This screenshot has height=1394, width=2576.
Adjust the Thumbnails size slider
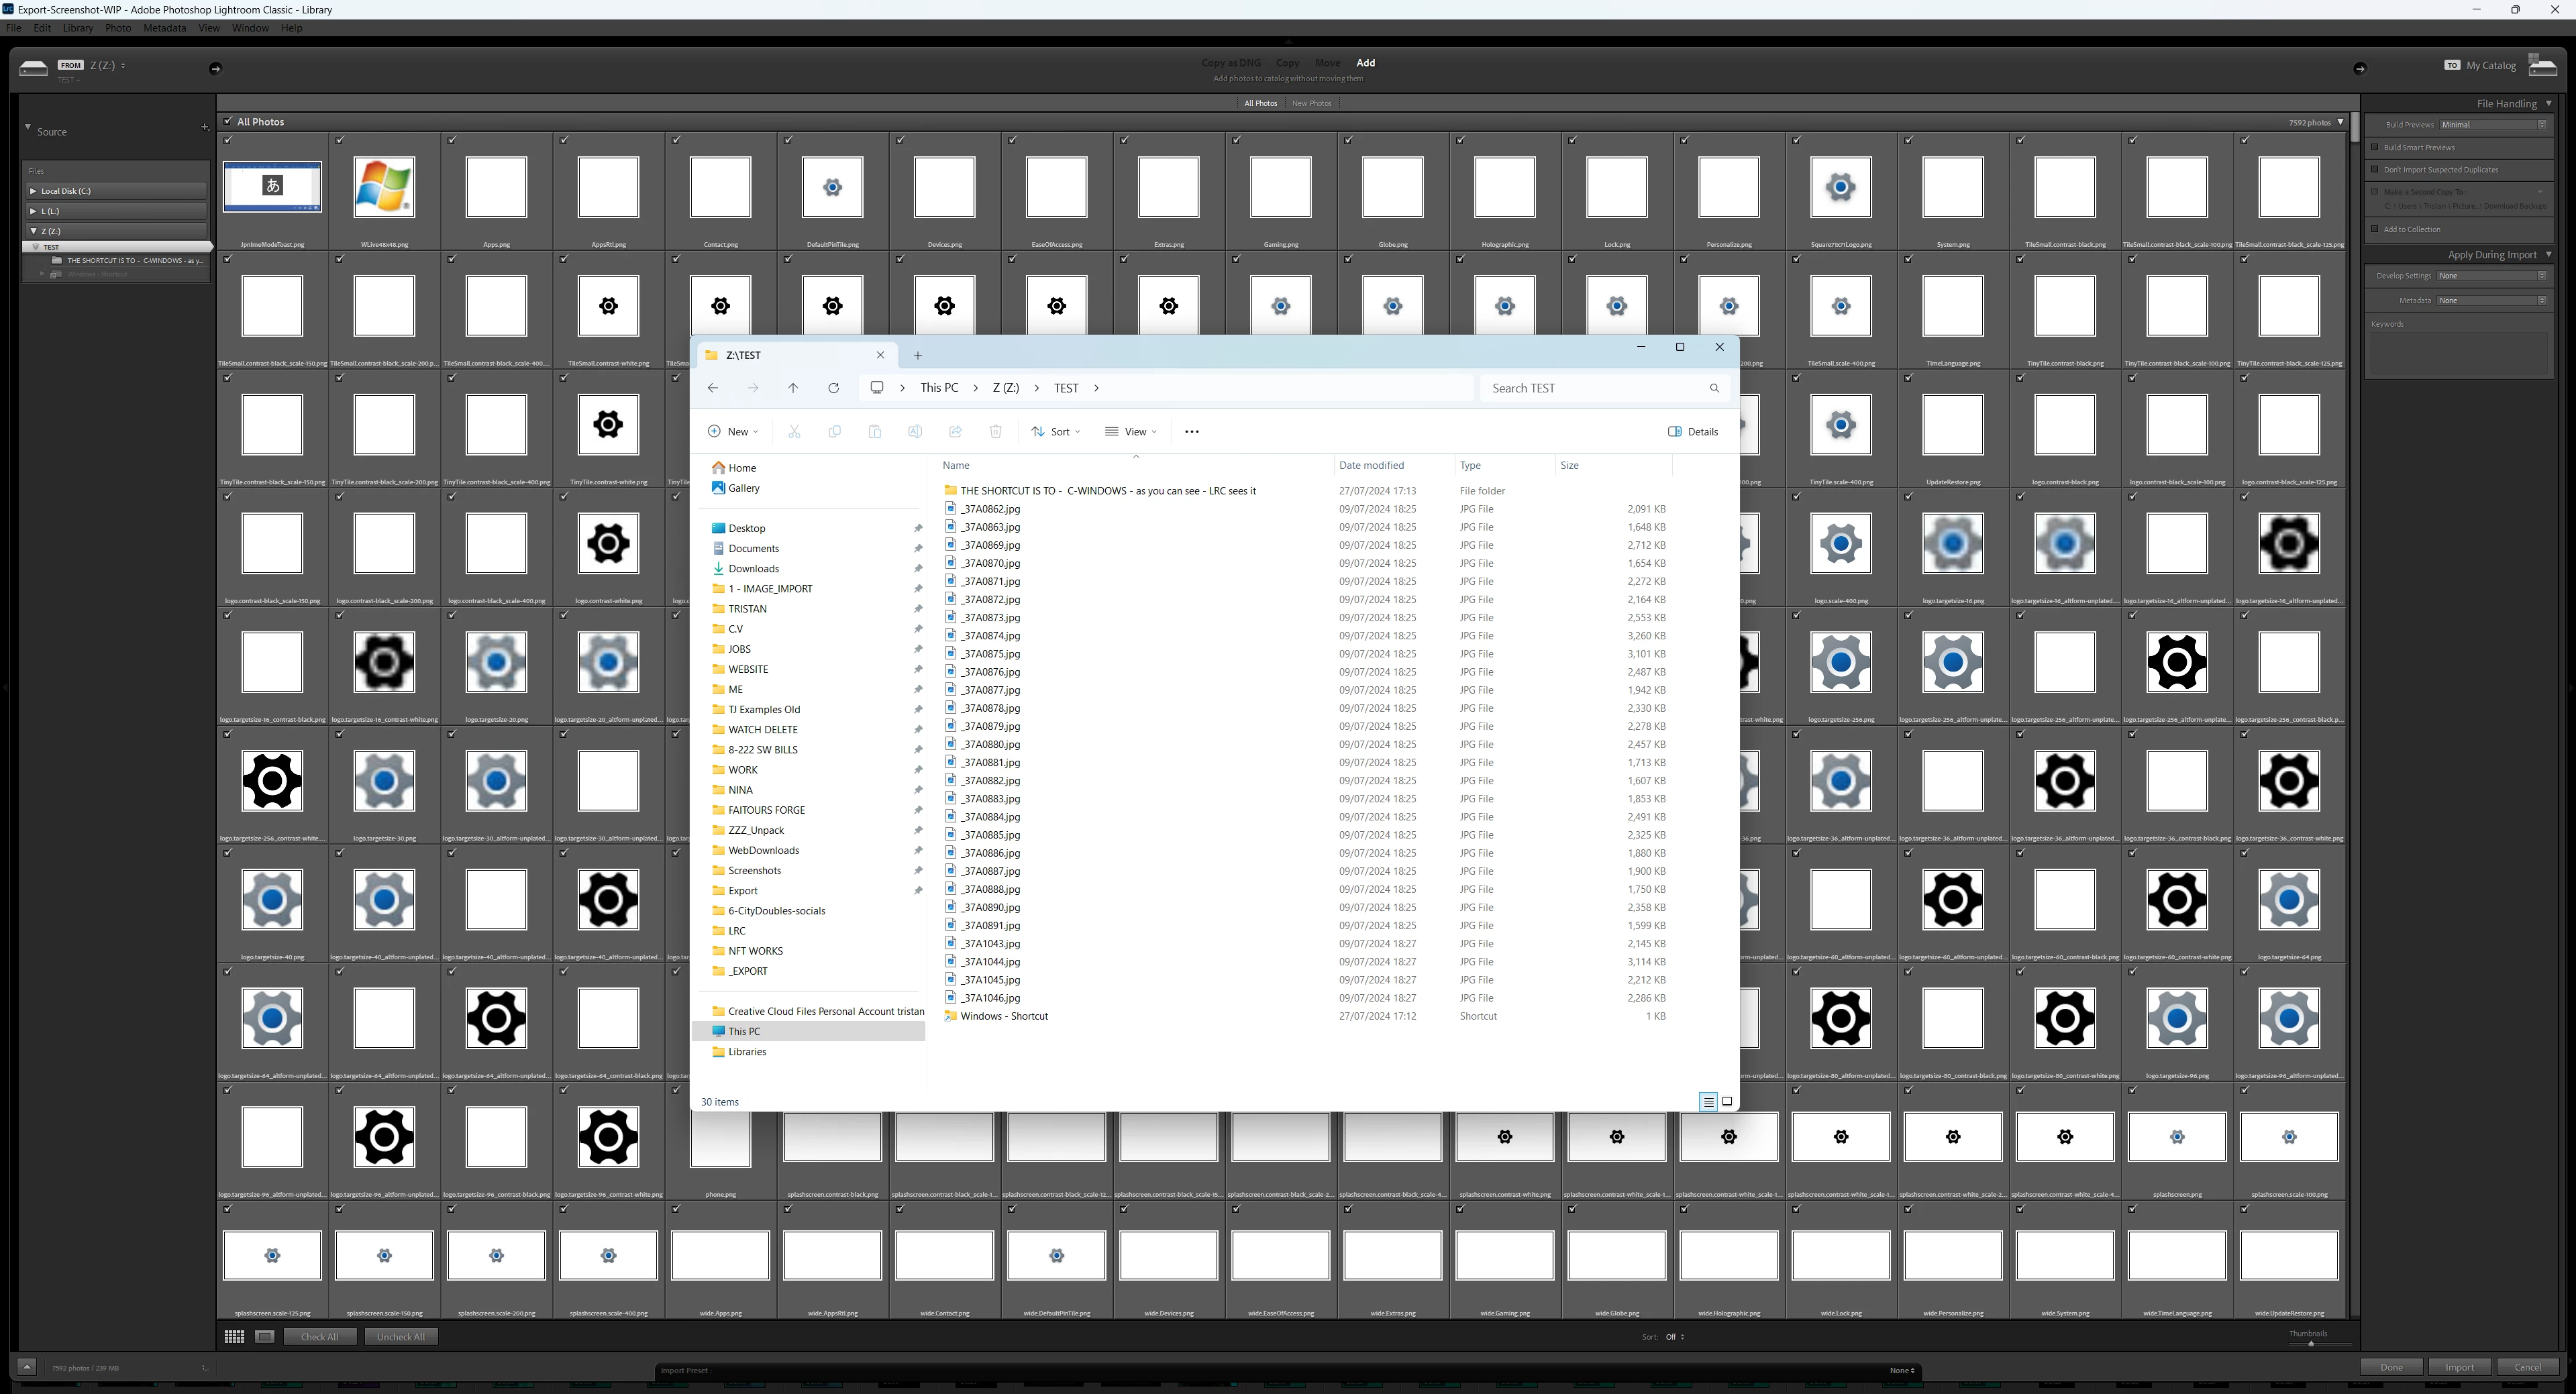[2310, 1344]
